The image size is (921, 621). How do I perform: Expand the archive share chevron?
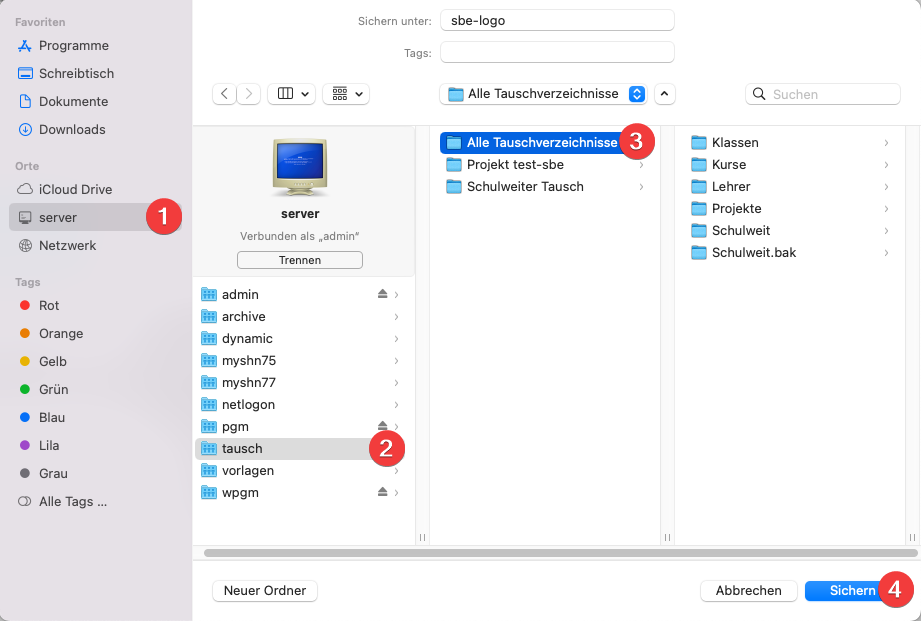coord(396,317)
